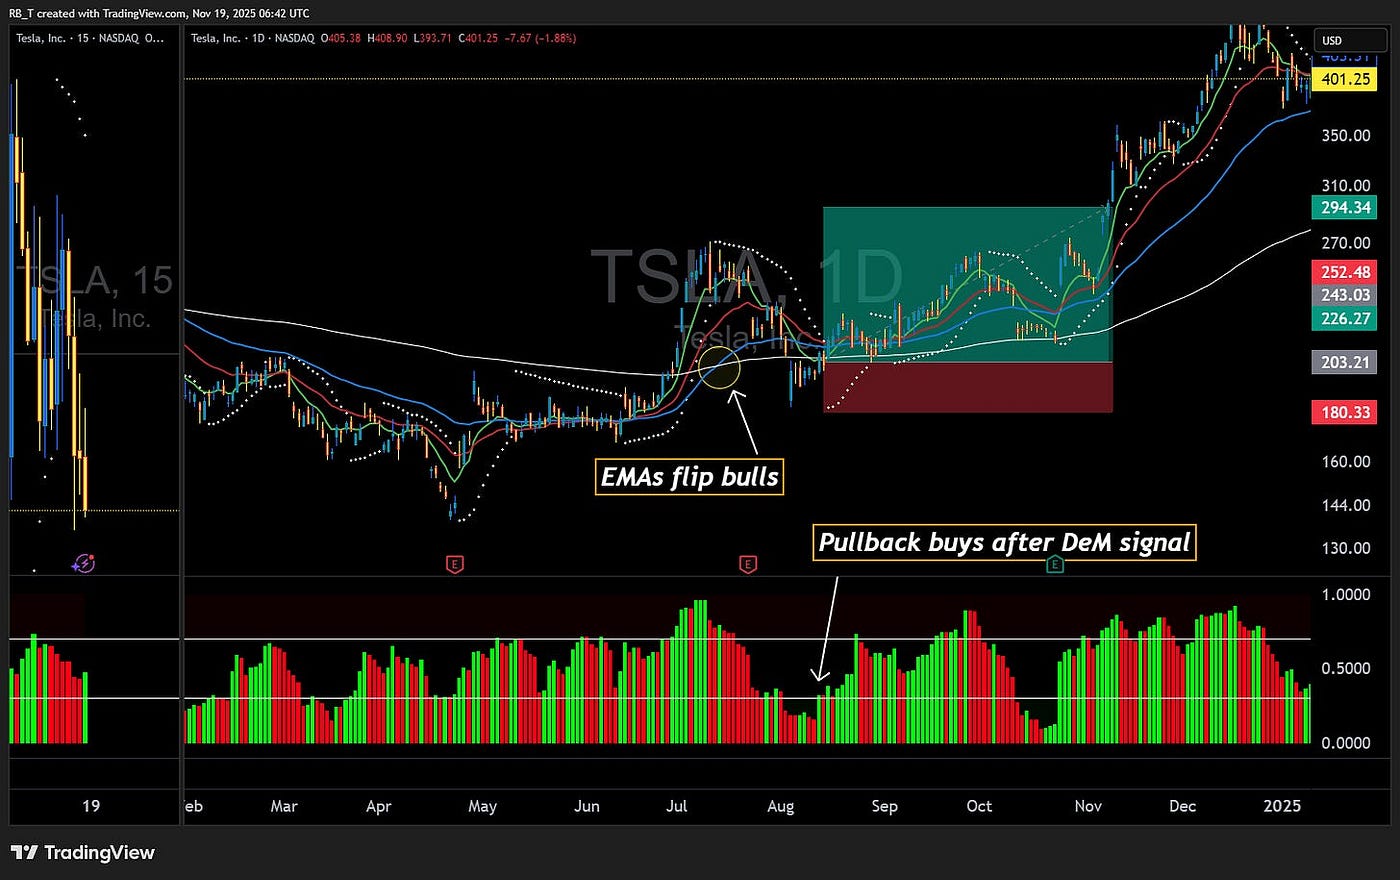Click the TradingView logo in the bottom-left corner

point(24,852)
